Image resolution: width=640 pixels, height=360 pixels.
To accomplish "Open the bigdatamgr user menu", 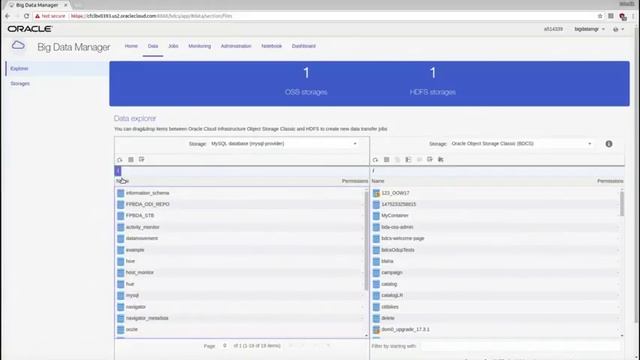I will (589, 29).
